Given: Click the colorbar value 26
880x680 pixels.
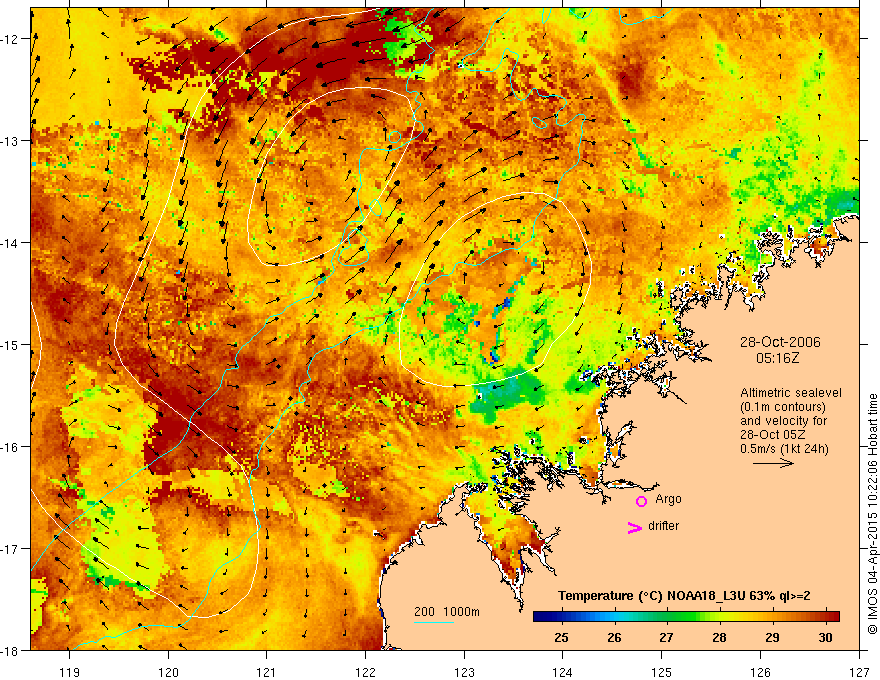Looking at the screenshot, I should tap(614, 637).
